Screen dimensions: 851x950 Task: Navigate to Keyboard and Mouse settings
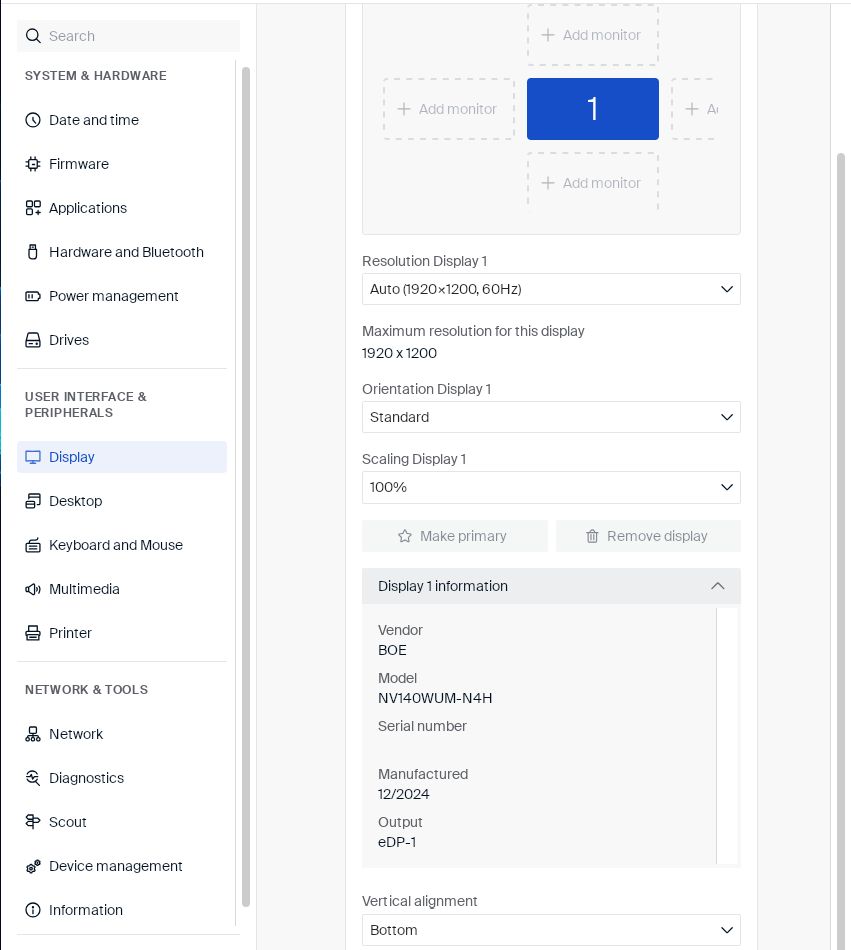(122, 545)
